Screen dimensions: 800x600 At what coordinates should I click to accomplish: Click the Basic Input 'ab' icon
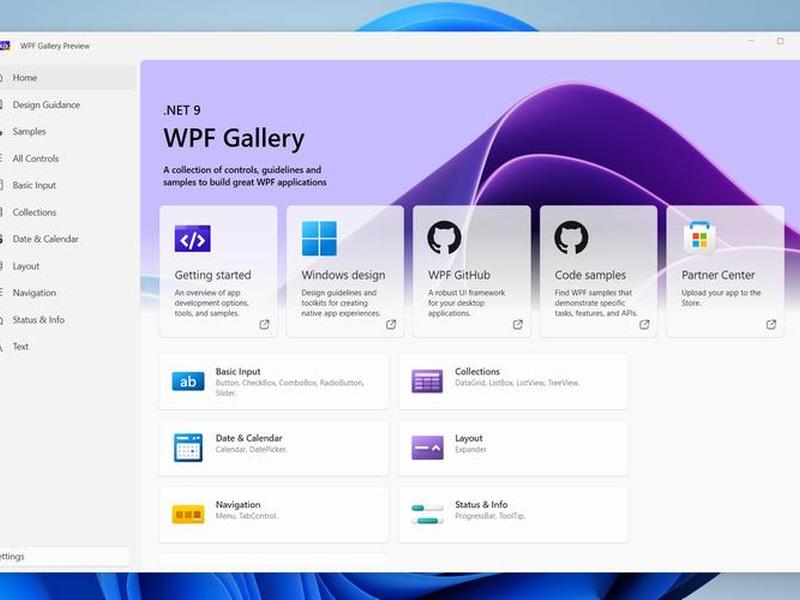[188, 381]
